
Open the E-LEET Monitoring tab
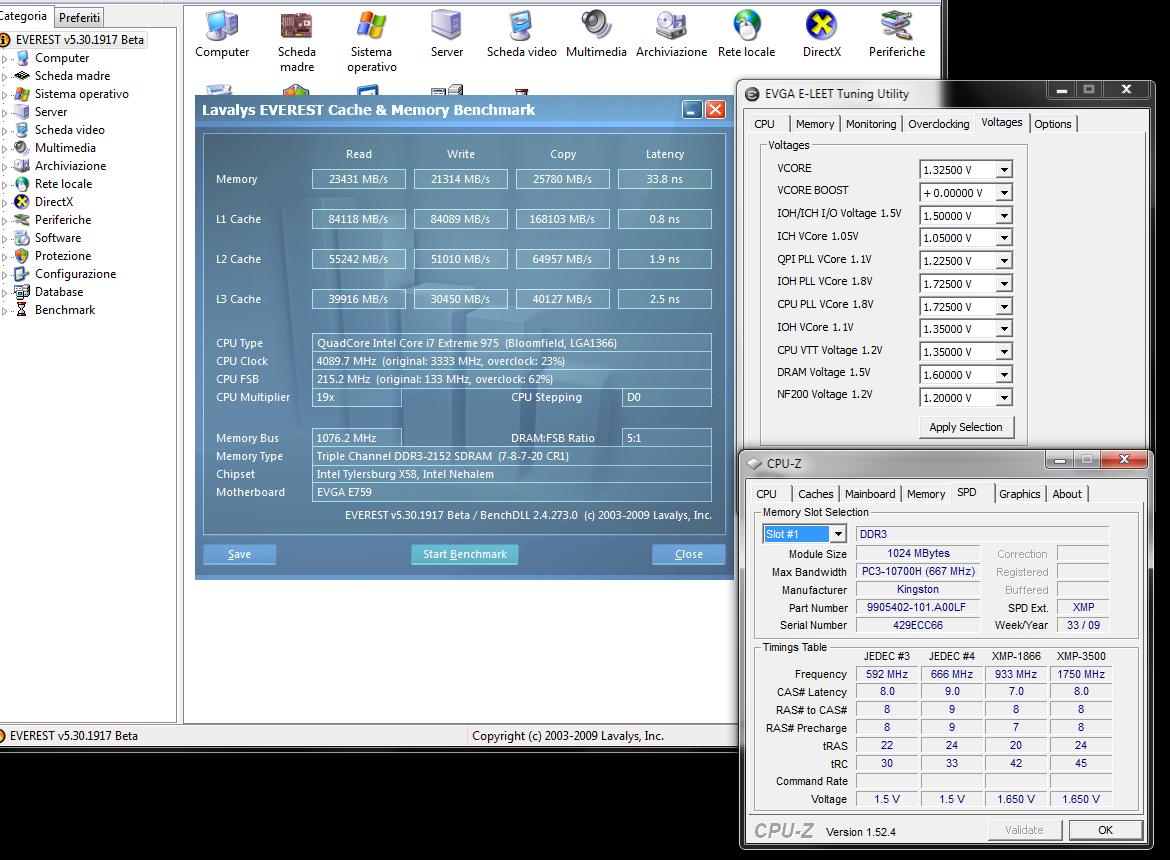(x=871, y=125)
